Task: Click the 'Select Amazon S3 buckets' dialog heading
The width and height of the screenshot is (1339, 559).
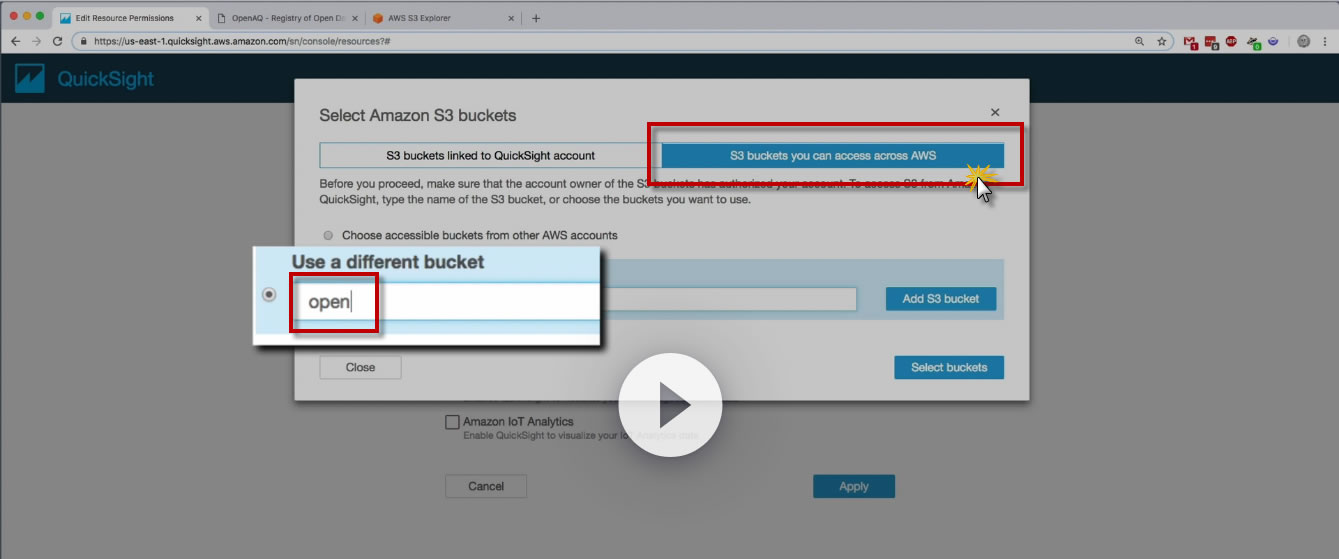Action: click(x=418, y=115)
